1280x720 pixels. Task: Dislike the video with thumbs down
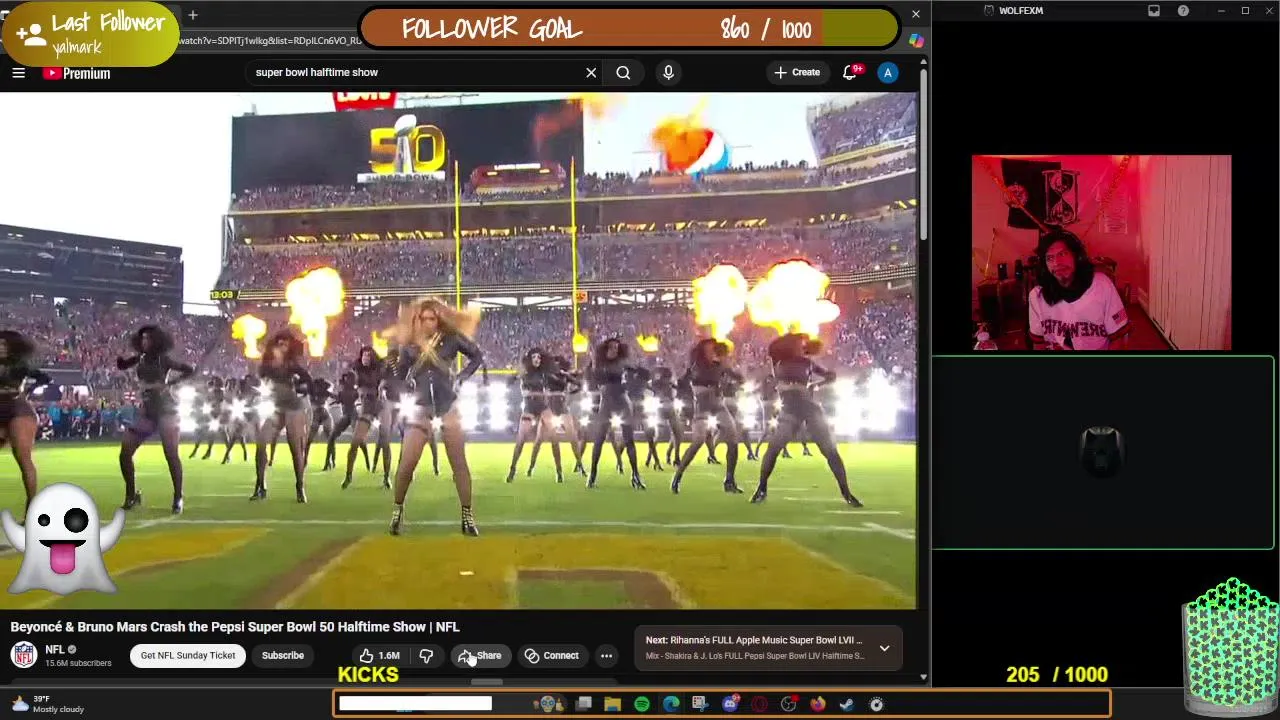pyautogui.click(x=426, y=656)
